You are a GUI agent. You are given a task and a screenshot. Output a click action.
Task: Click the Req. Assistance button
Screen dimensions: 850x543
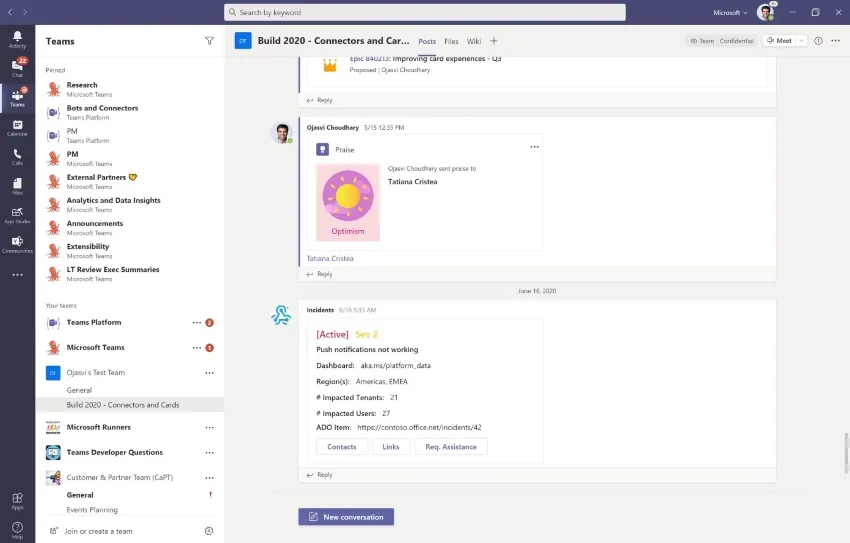click(x=451, y=447)
